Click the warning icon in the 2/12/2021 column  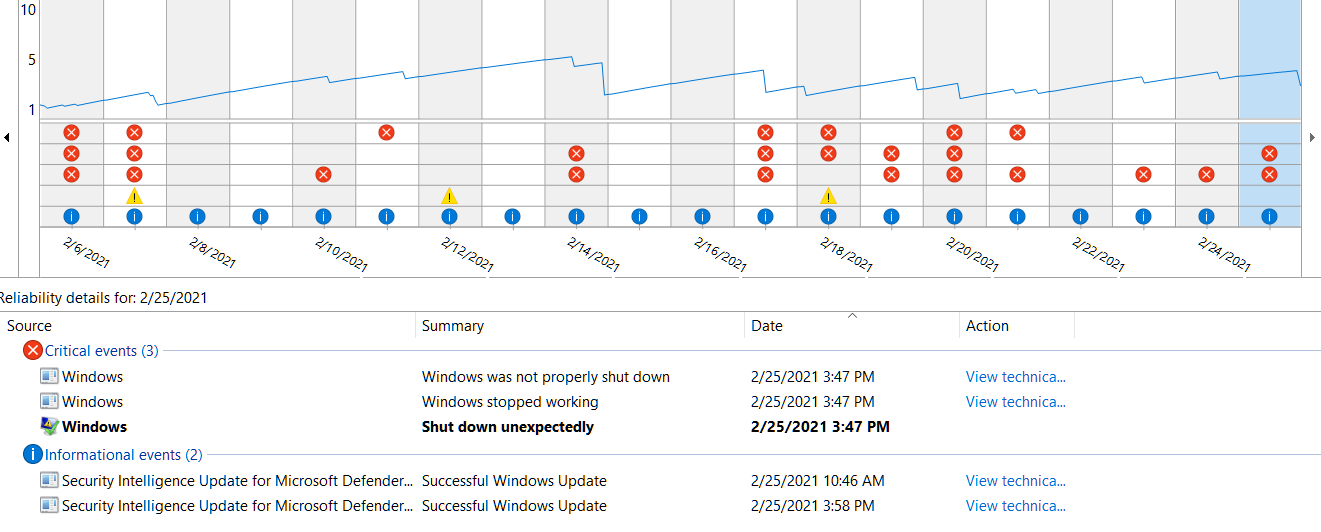tap(449, 196)
